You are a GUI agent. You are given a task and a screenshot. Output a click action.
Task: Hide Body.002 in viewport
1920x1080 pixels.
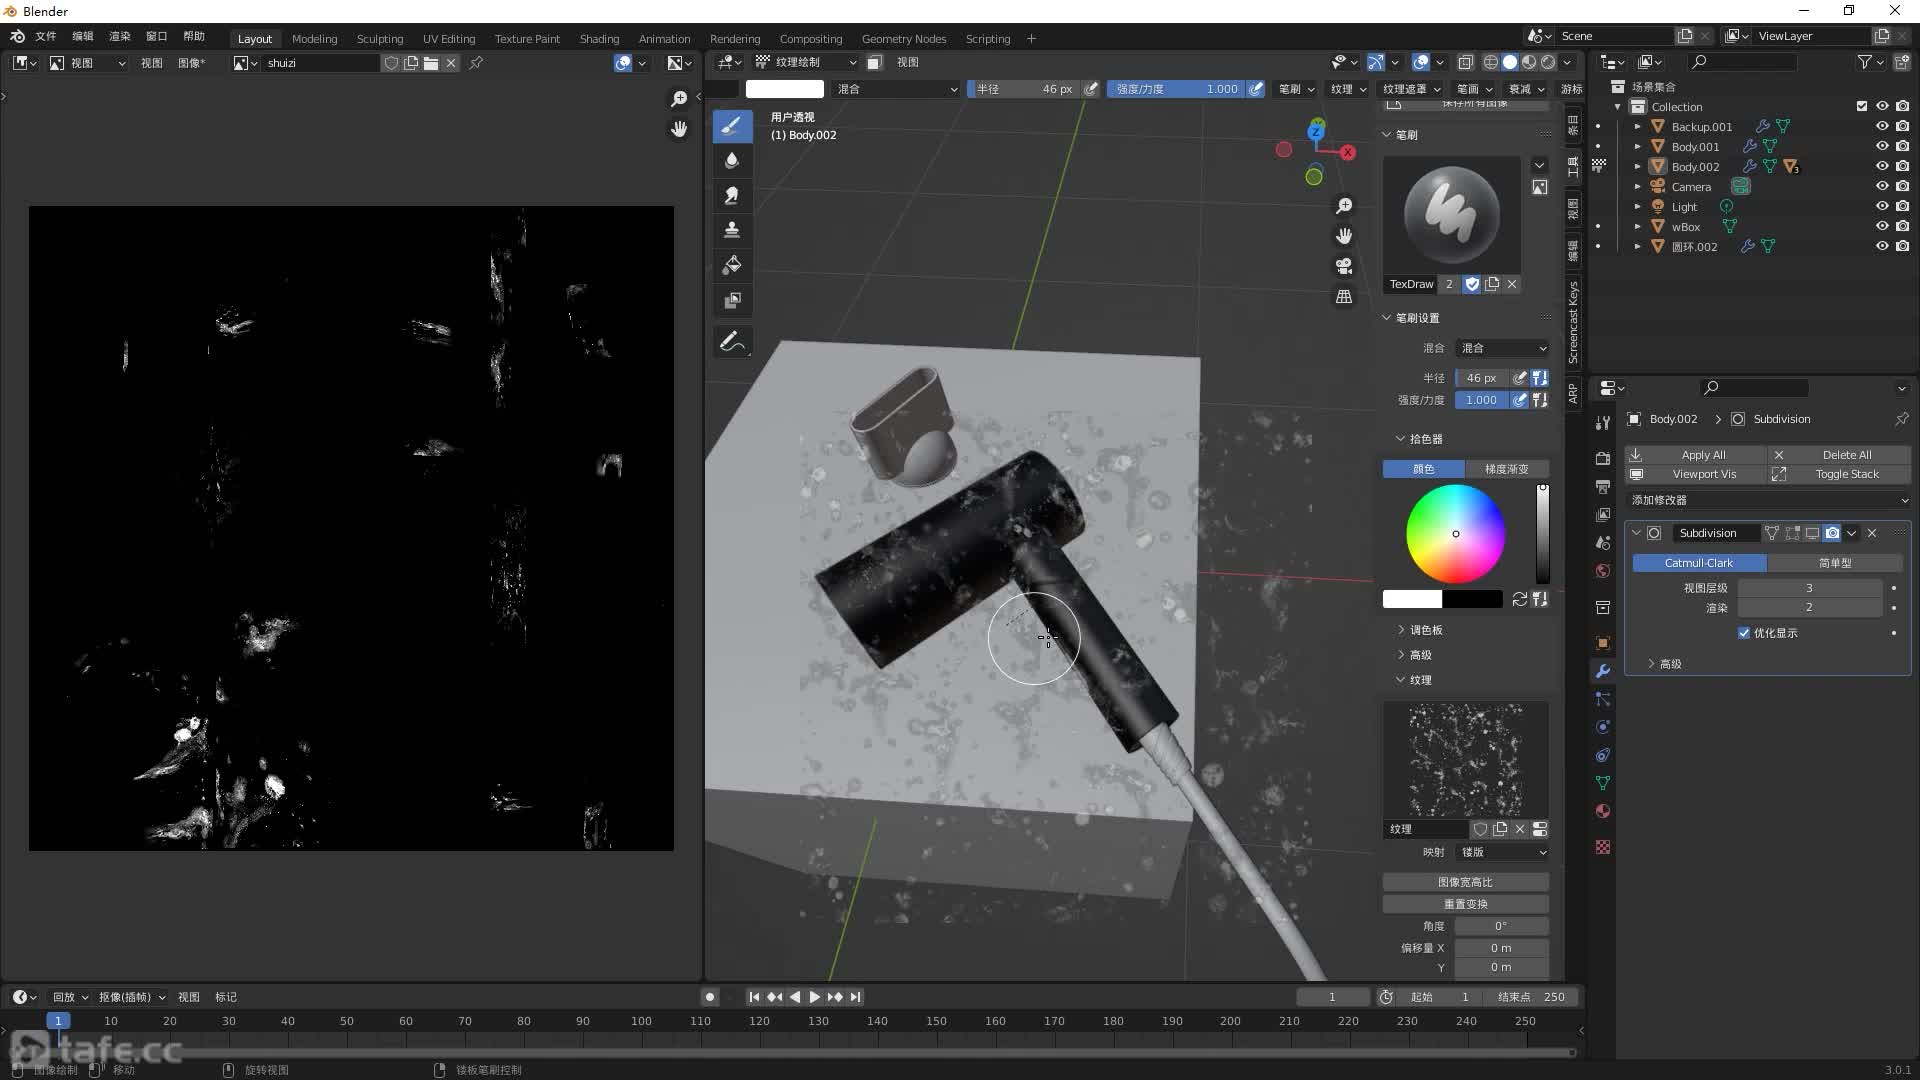point(1882,166)
